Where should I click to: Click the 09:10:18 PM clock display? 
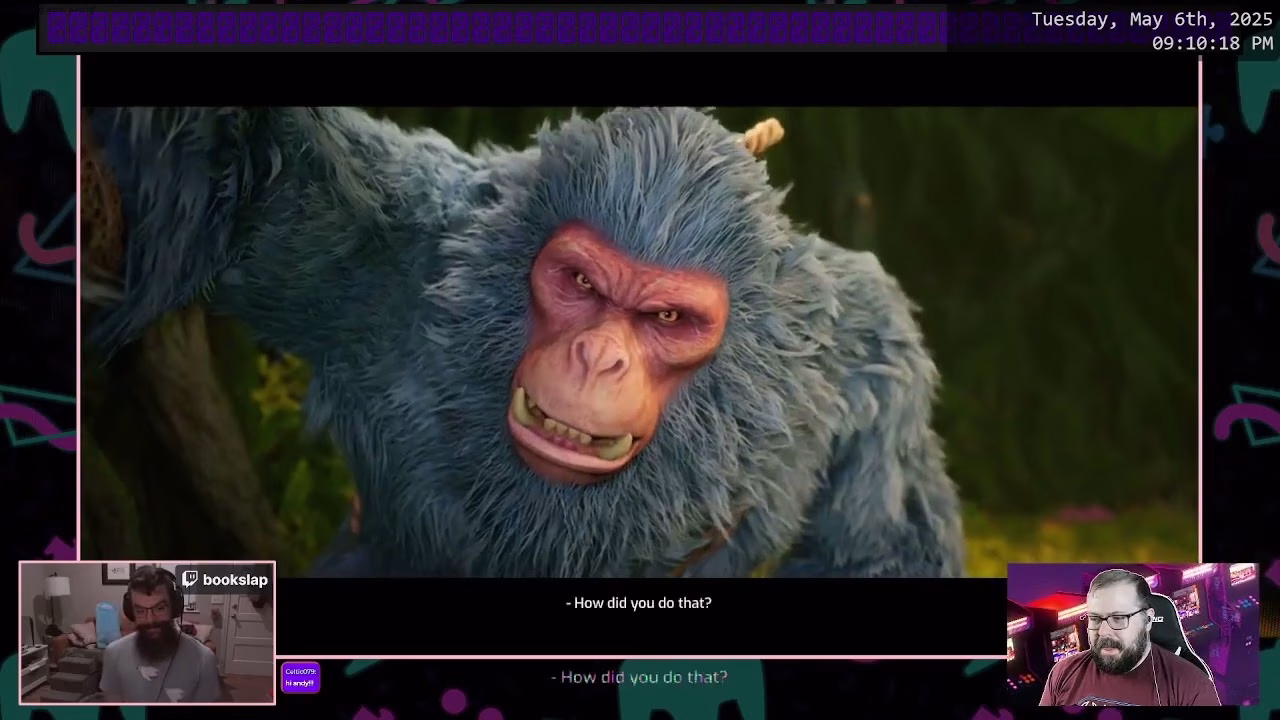[1212, 44]
